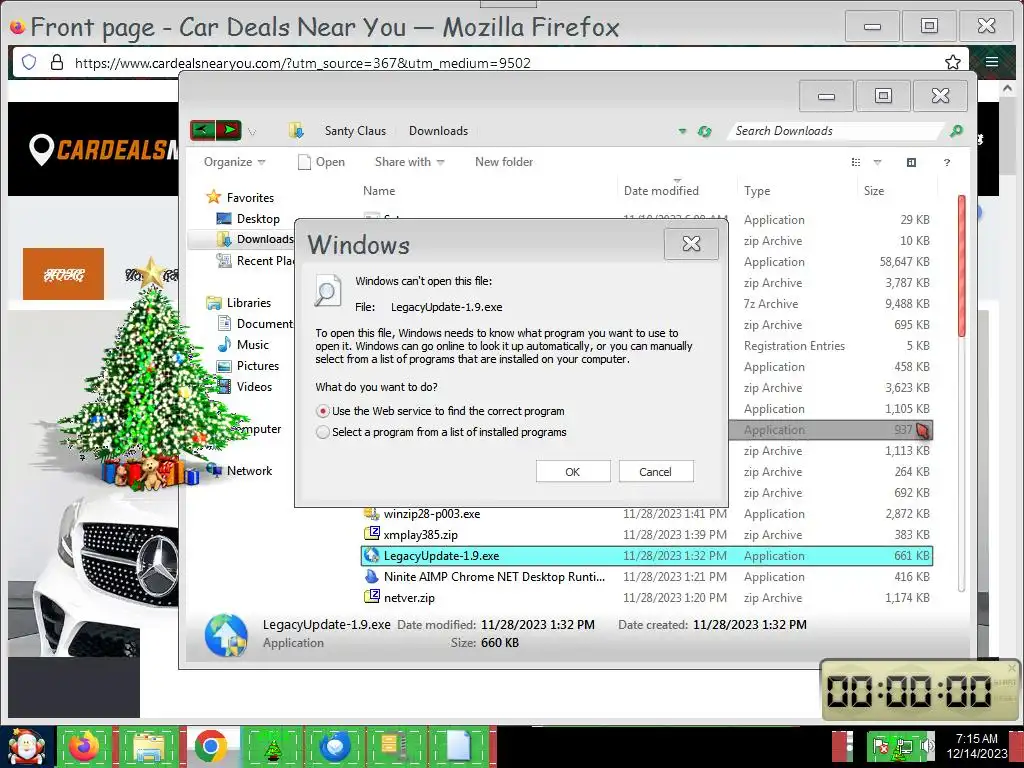Click the Explorer Forward navigation arrow

click(229, 131)
